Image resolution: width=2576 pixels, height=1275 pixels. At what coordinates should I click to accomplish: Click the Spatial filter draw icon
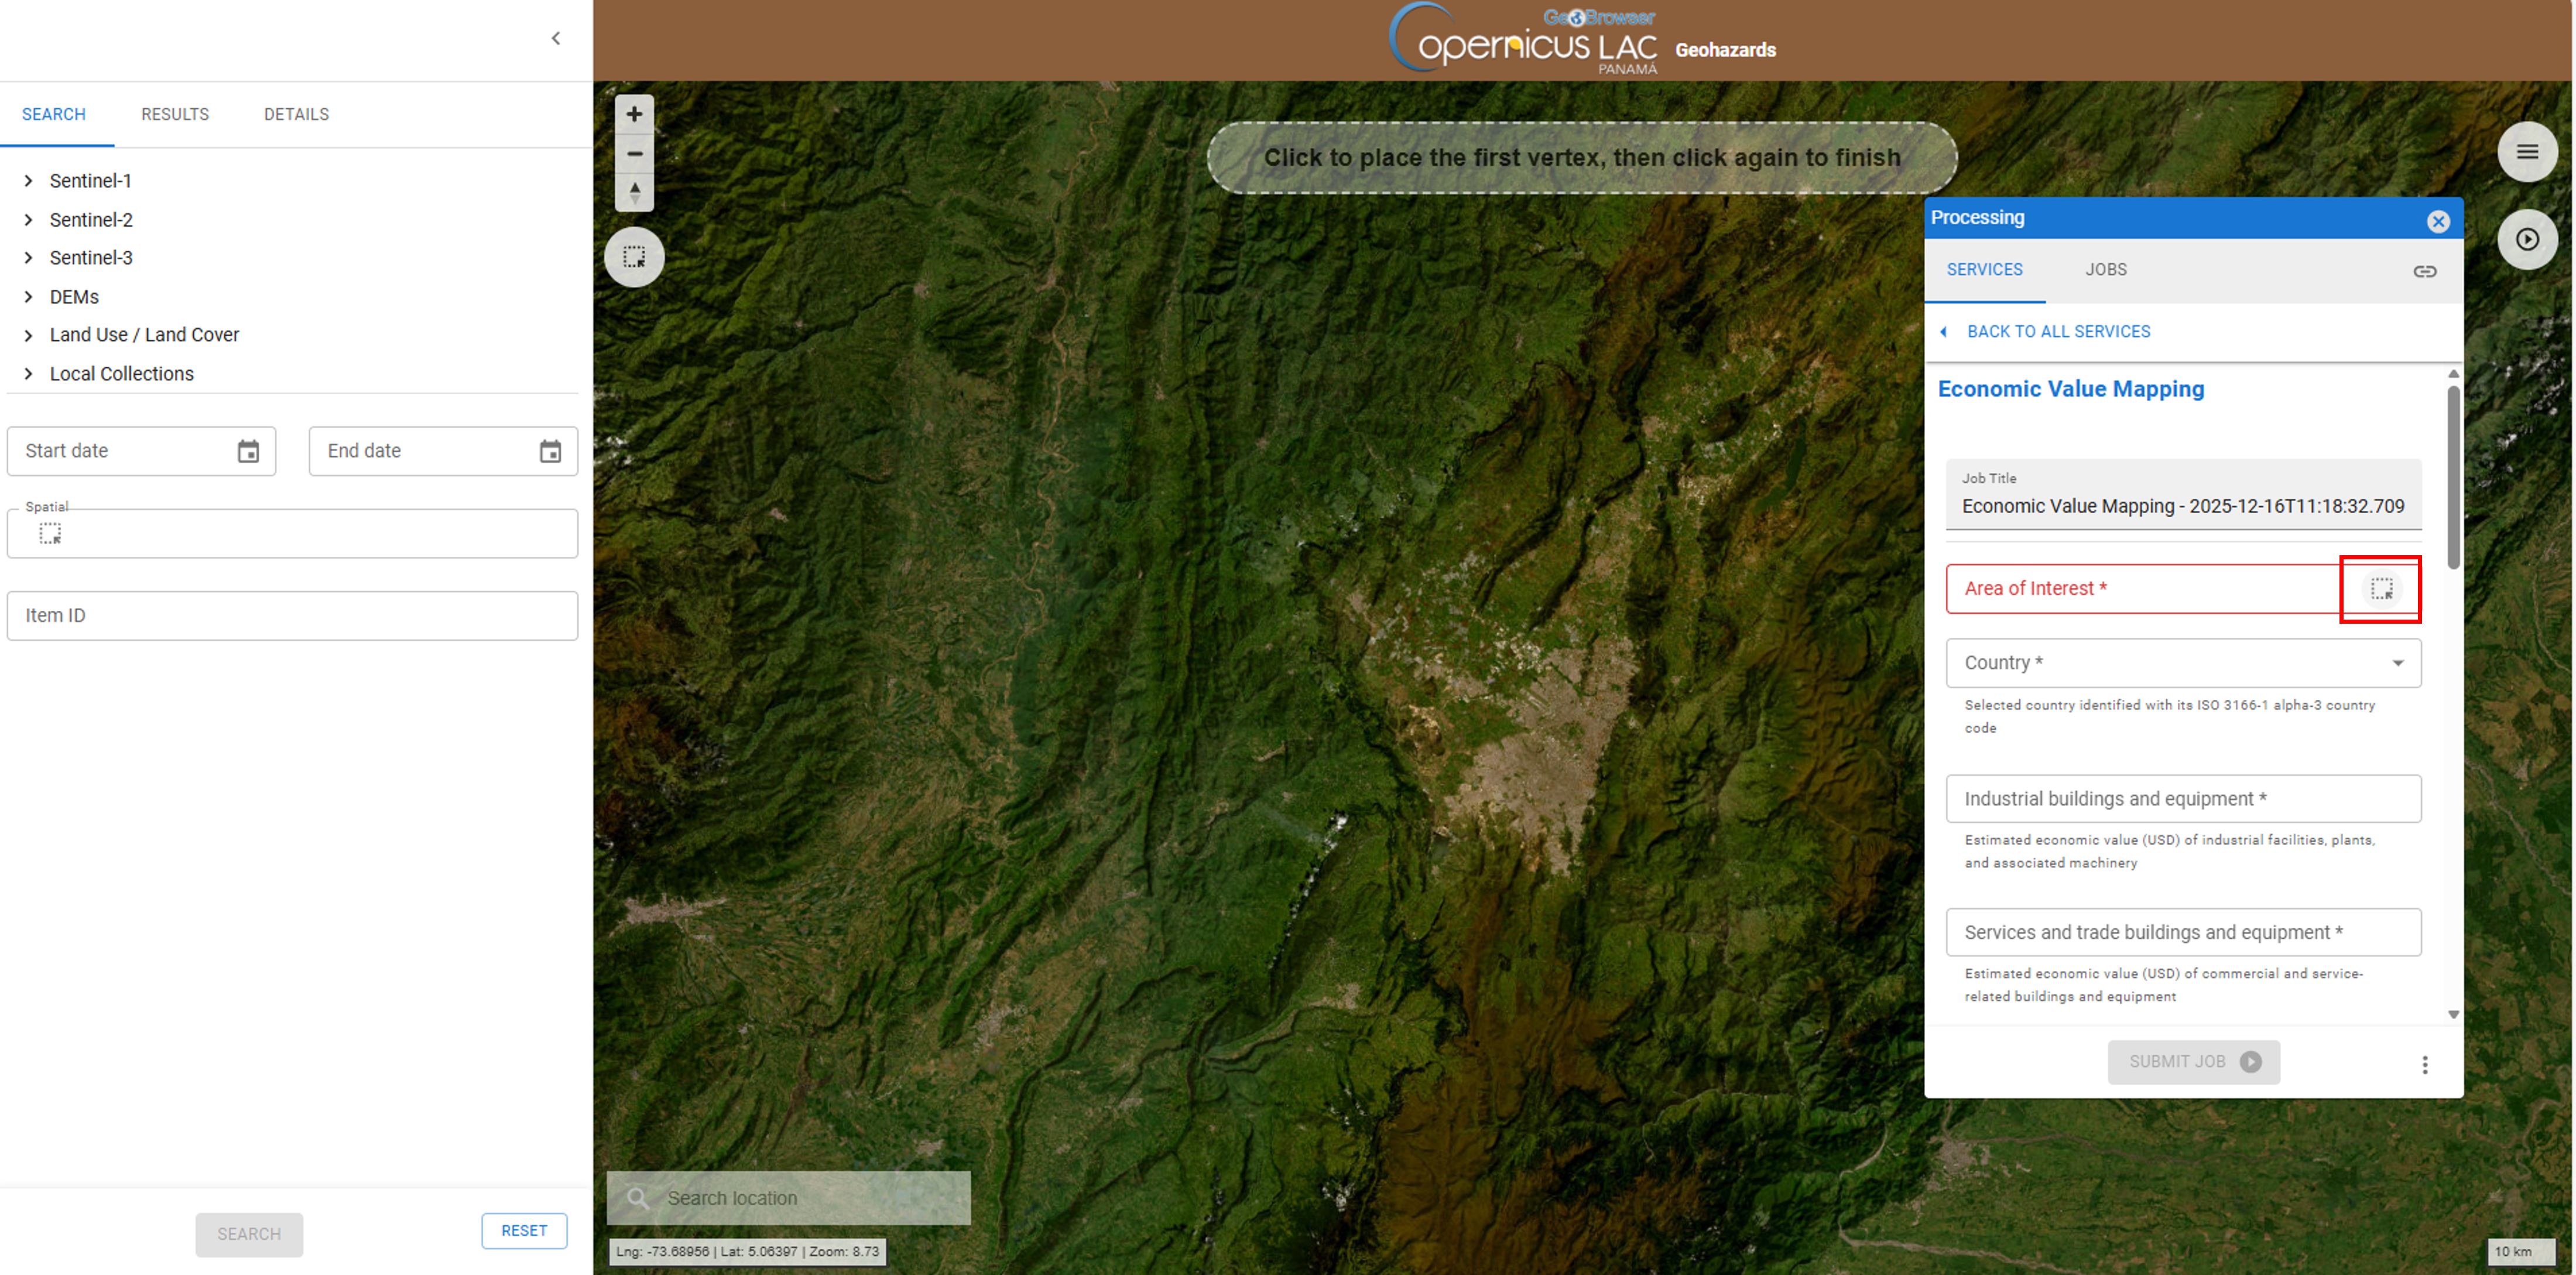point(50,534)
